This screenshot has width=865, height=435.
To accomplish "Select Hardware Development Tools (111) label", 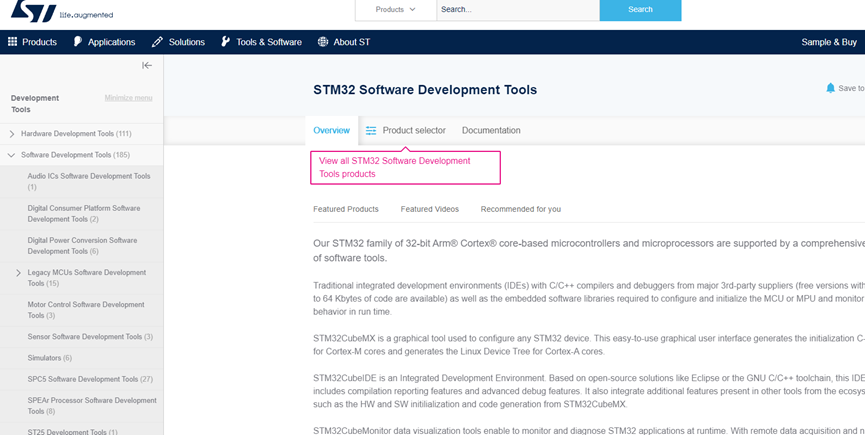I will coord(76,133).
